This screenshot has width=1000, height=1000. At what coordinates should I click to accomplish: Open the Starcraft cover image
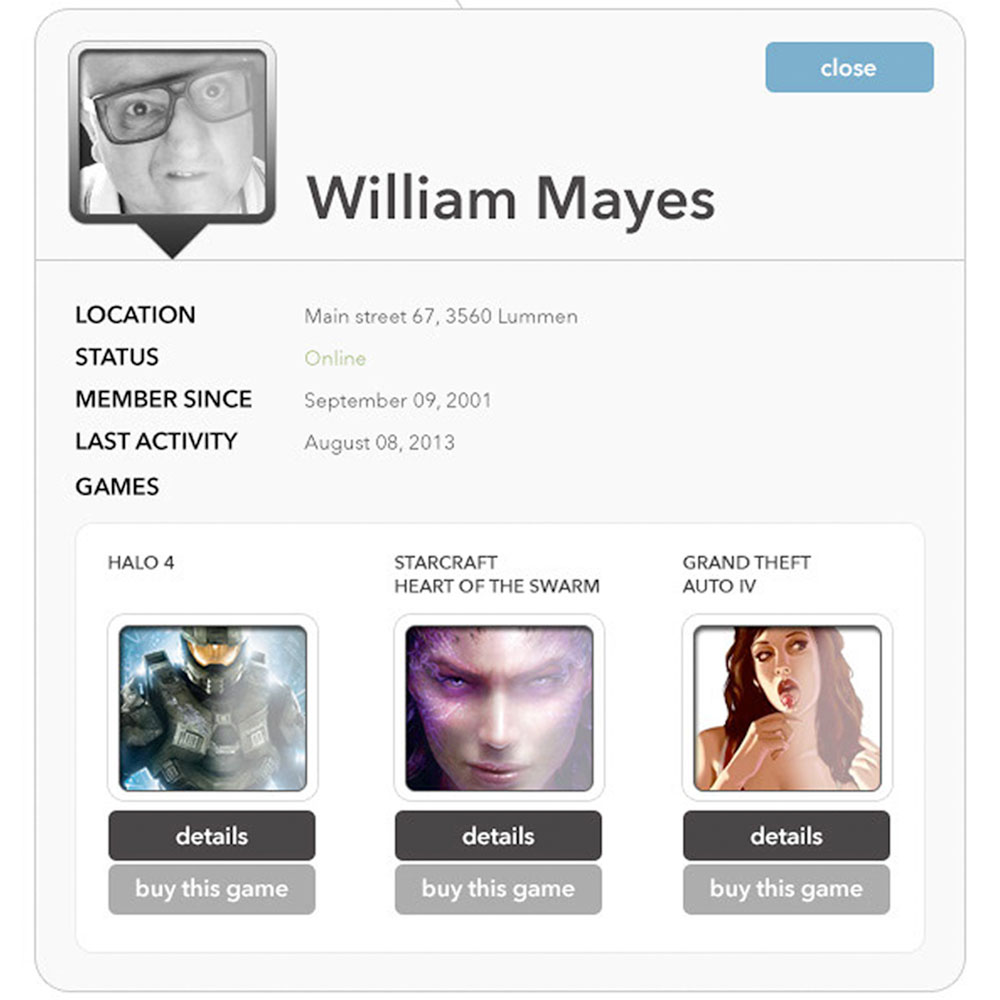tap(499, 708)
